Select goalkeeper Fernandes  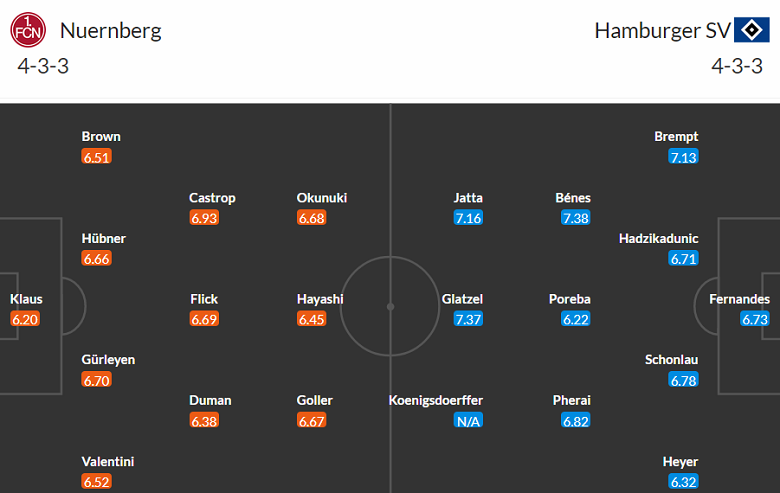[x=740, y=299]
